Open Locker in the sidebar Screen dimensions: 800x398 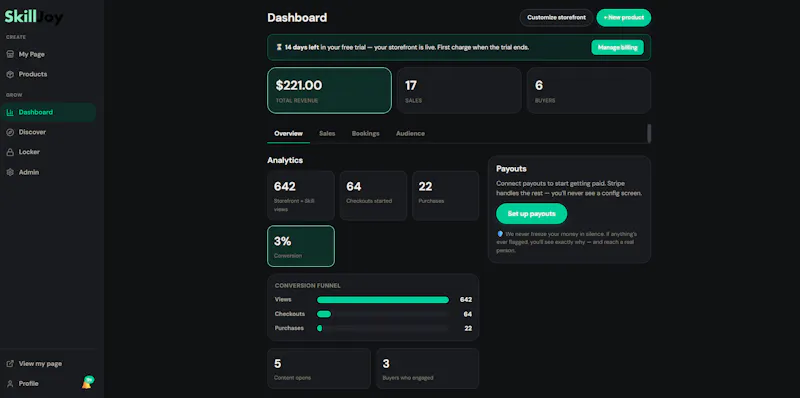click(x=48, y=152)
